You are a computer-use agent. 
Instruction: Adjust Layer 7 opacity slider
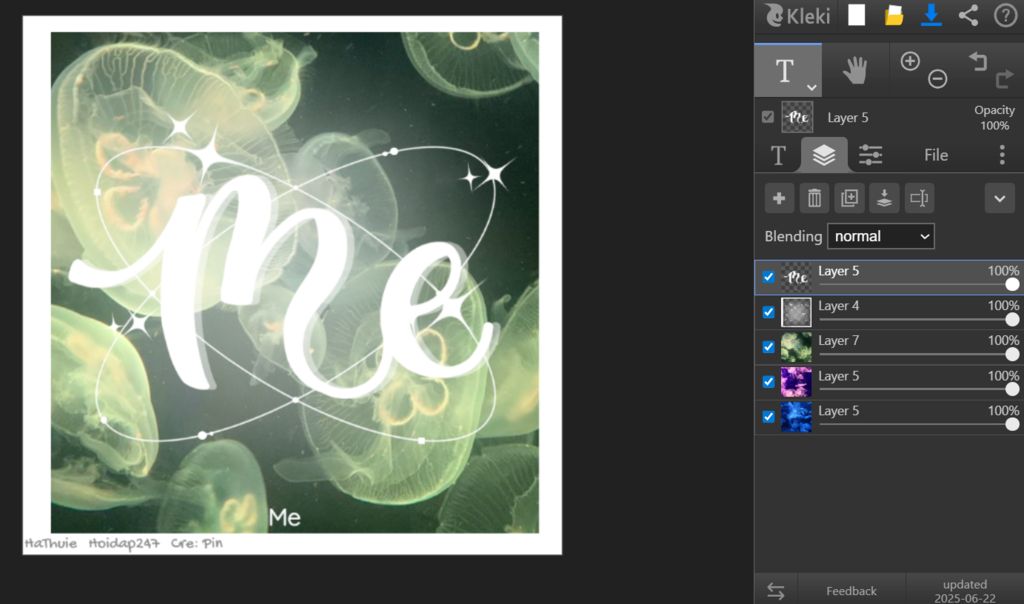click(x=918, y=355)
